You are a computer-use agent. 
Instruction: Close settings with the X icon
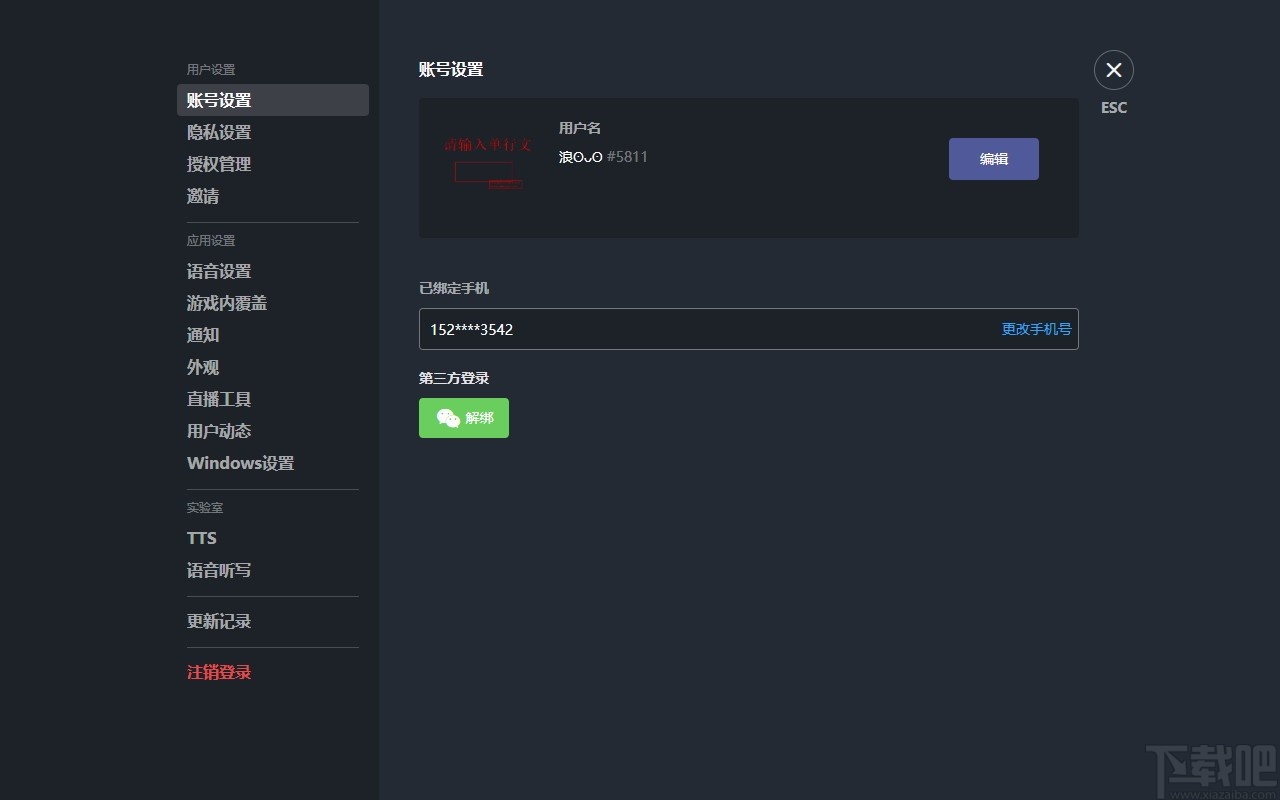pos(1114,70)
